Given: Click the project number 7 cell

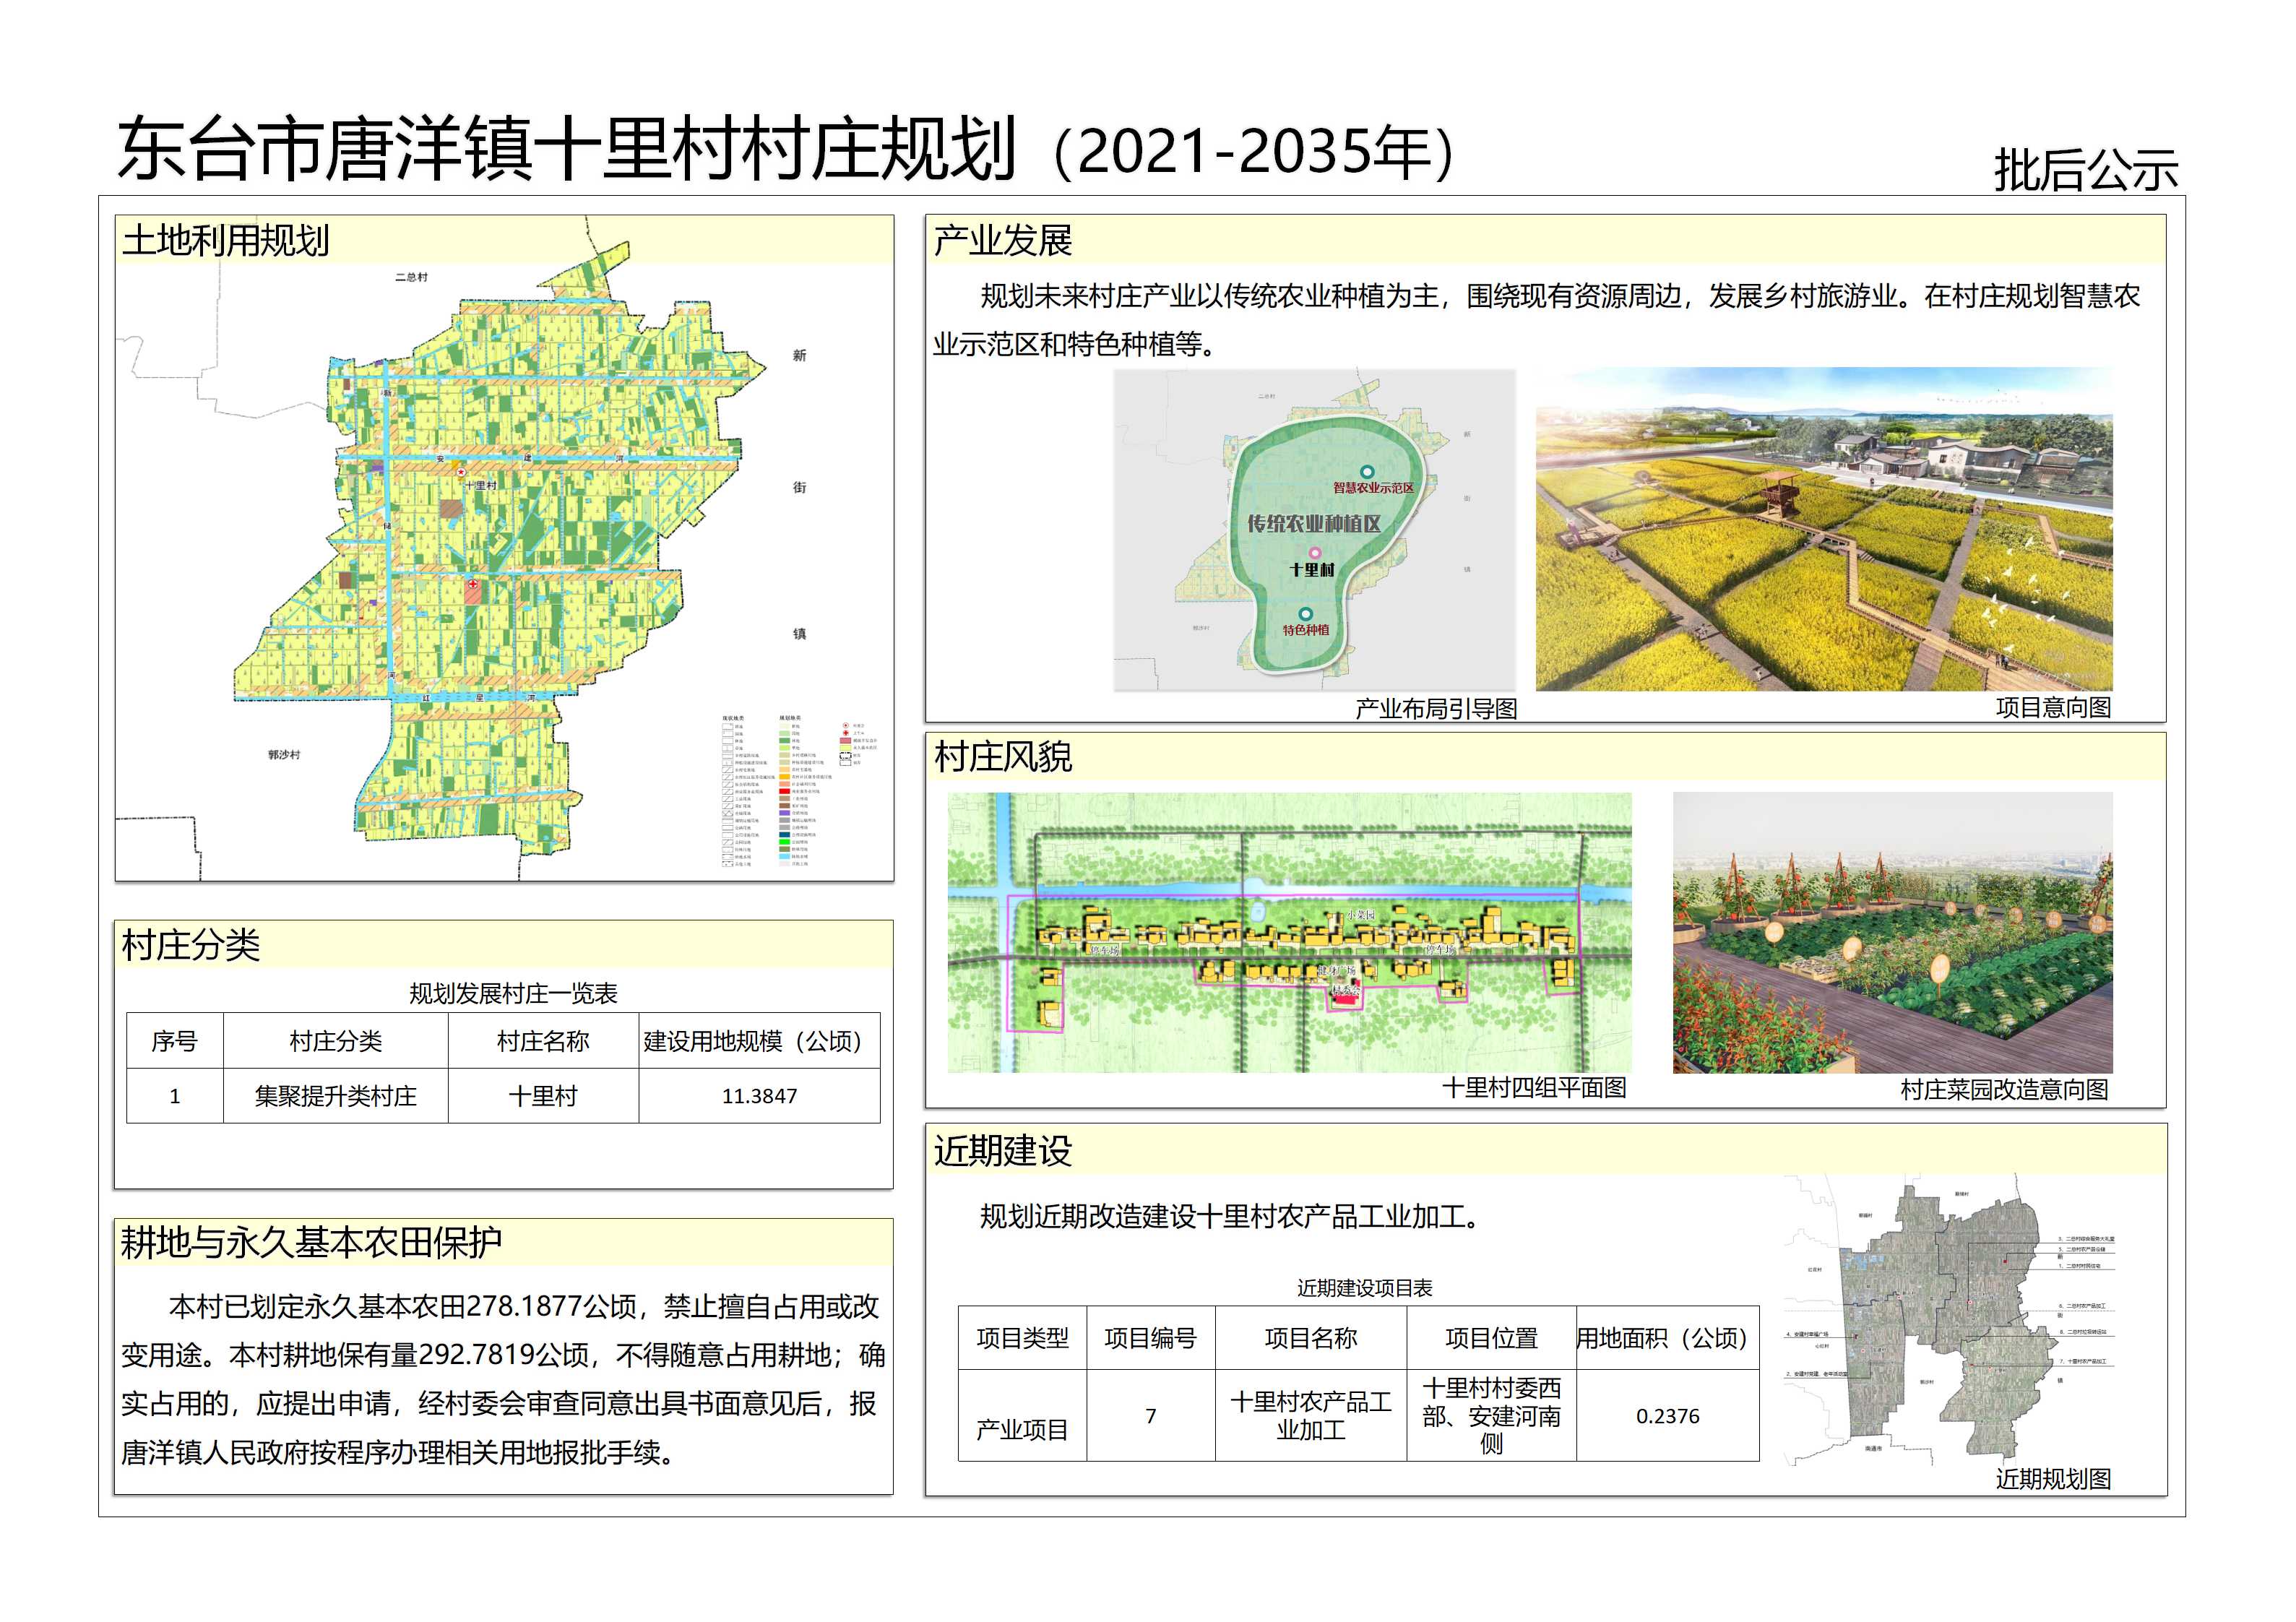Looking at the screenshot, I should coord(1150,1416).
